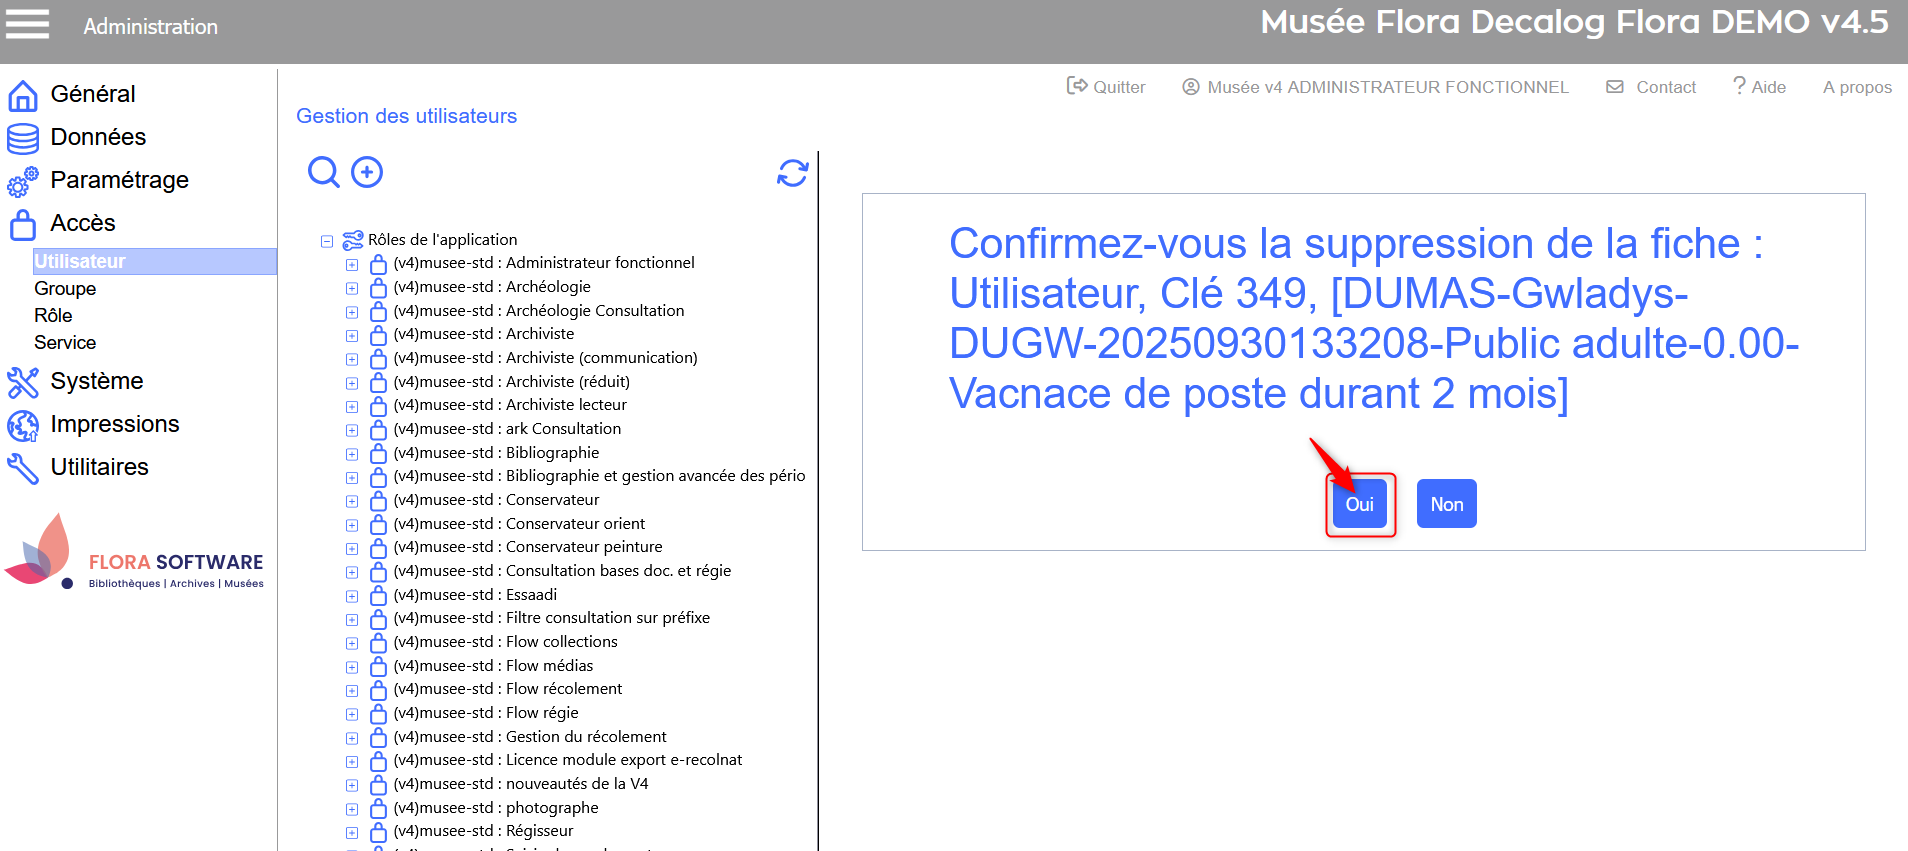The height and width of the screenshot is (851, 1908).
Task: Click the Quitter logout link
Action: tap(1106, 87)
